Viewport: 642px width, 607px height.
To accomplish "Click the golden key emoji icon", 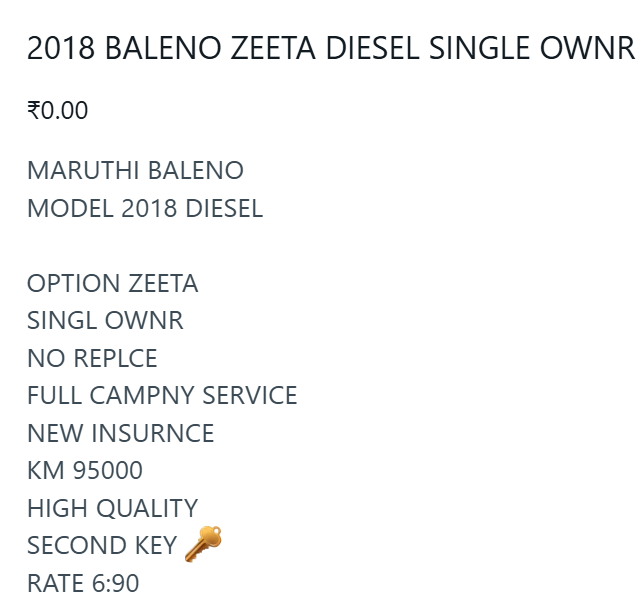I will point(203,544).
